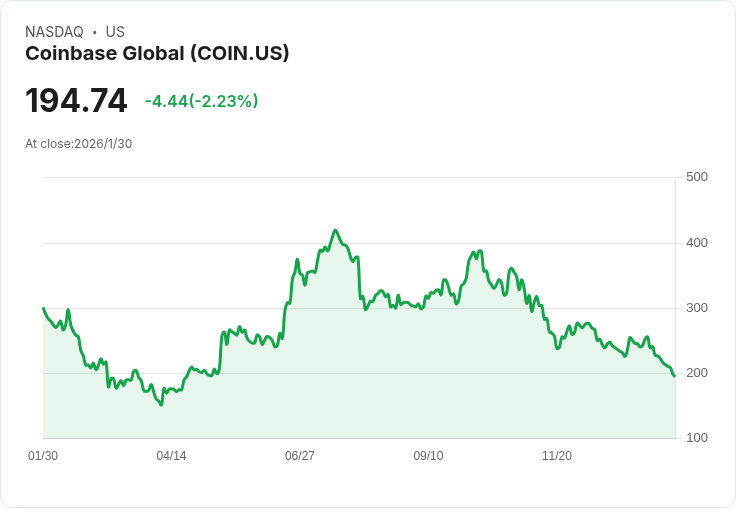This screenshot has width=736, height=508.
Task: Click the 01/30 x-axis date label
Action: click(43, 456)
